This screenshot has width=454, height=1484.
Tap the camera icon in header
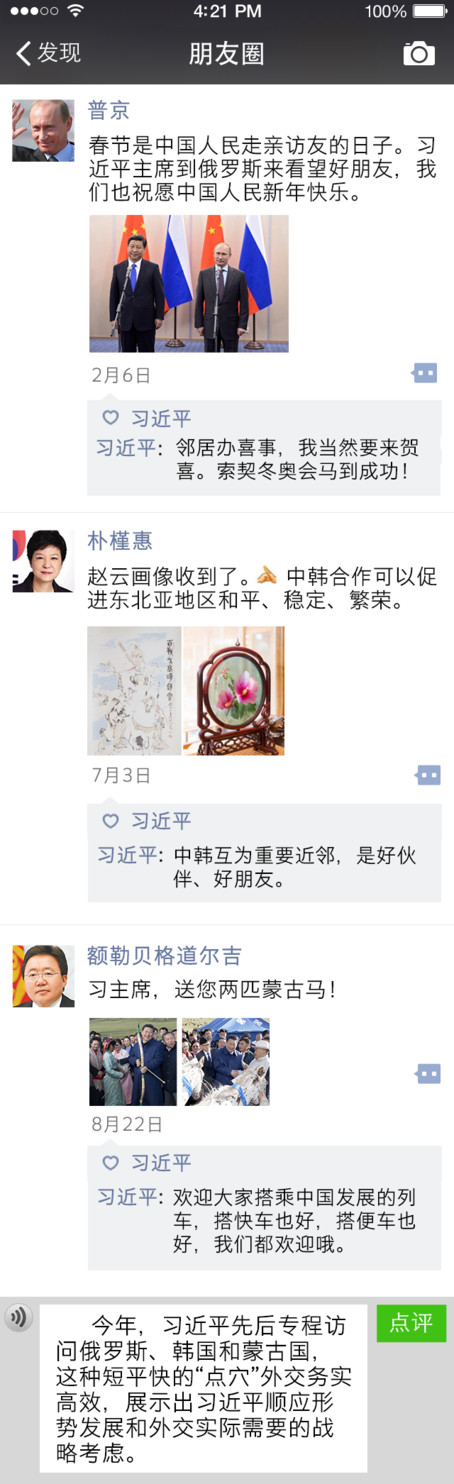419,53
